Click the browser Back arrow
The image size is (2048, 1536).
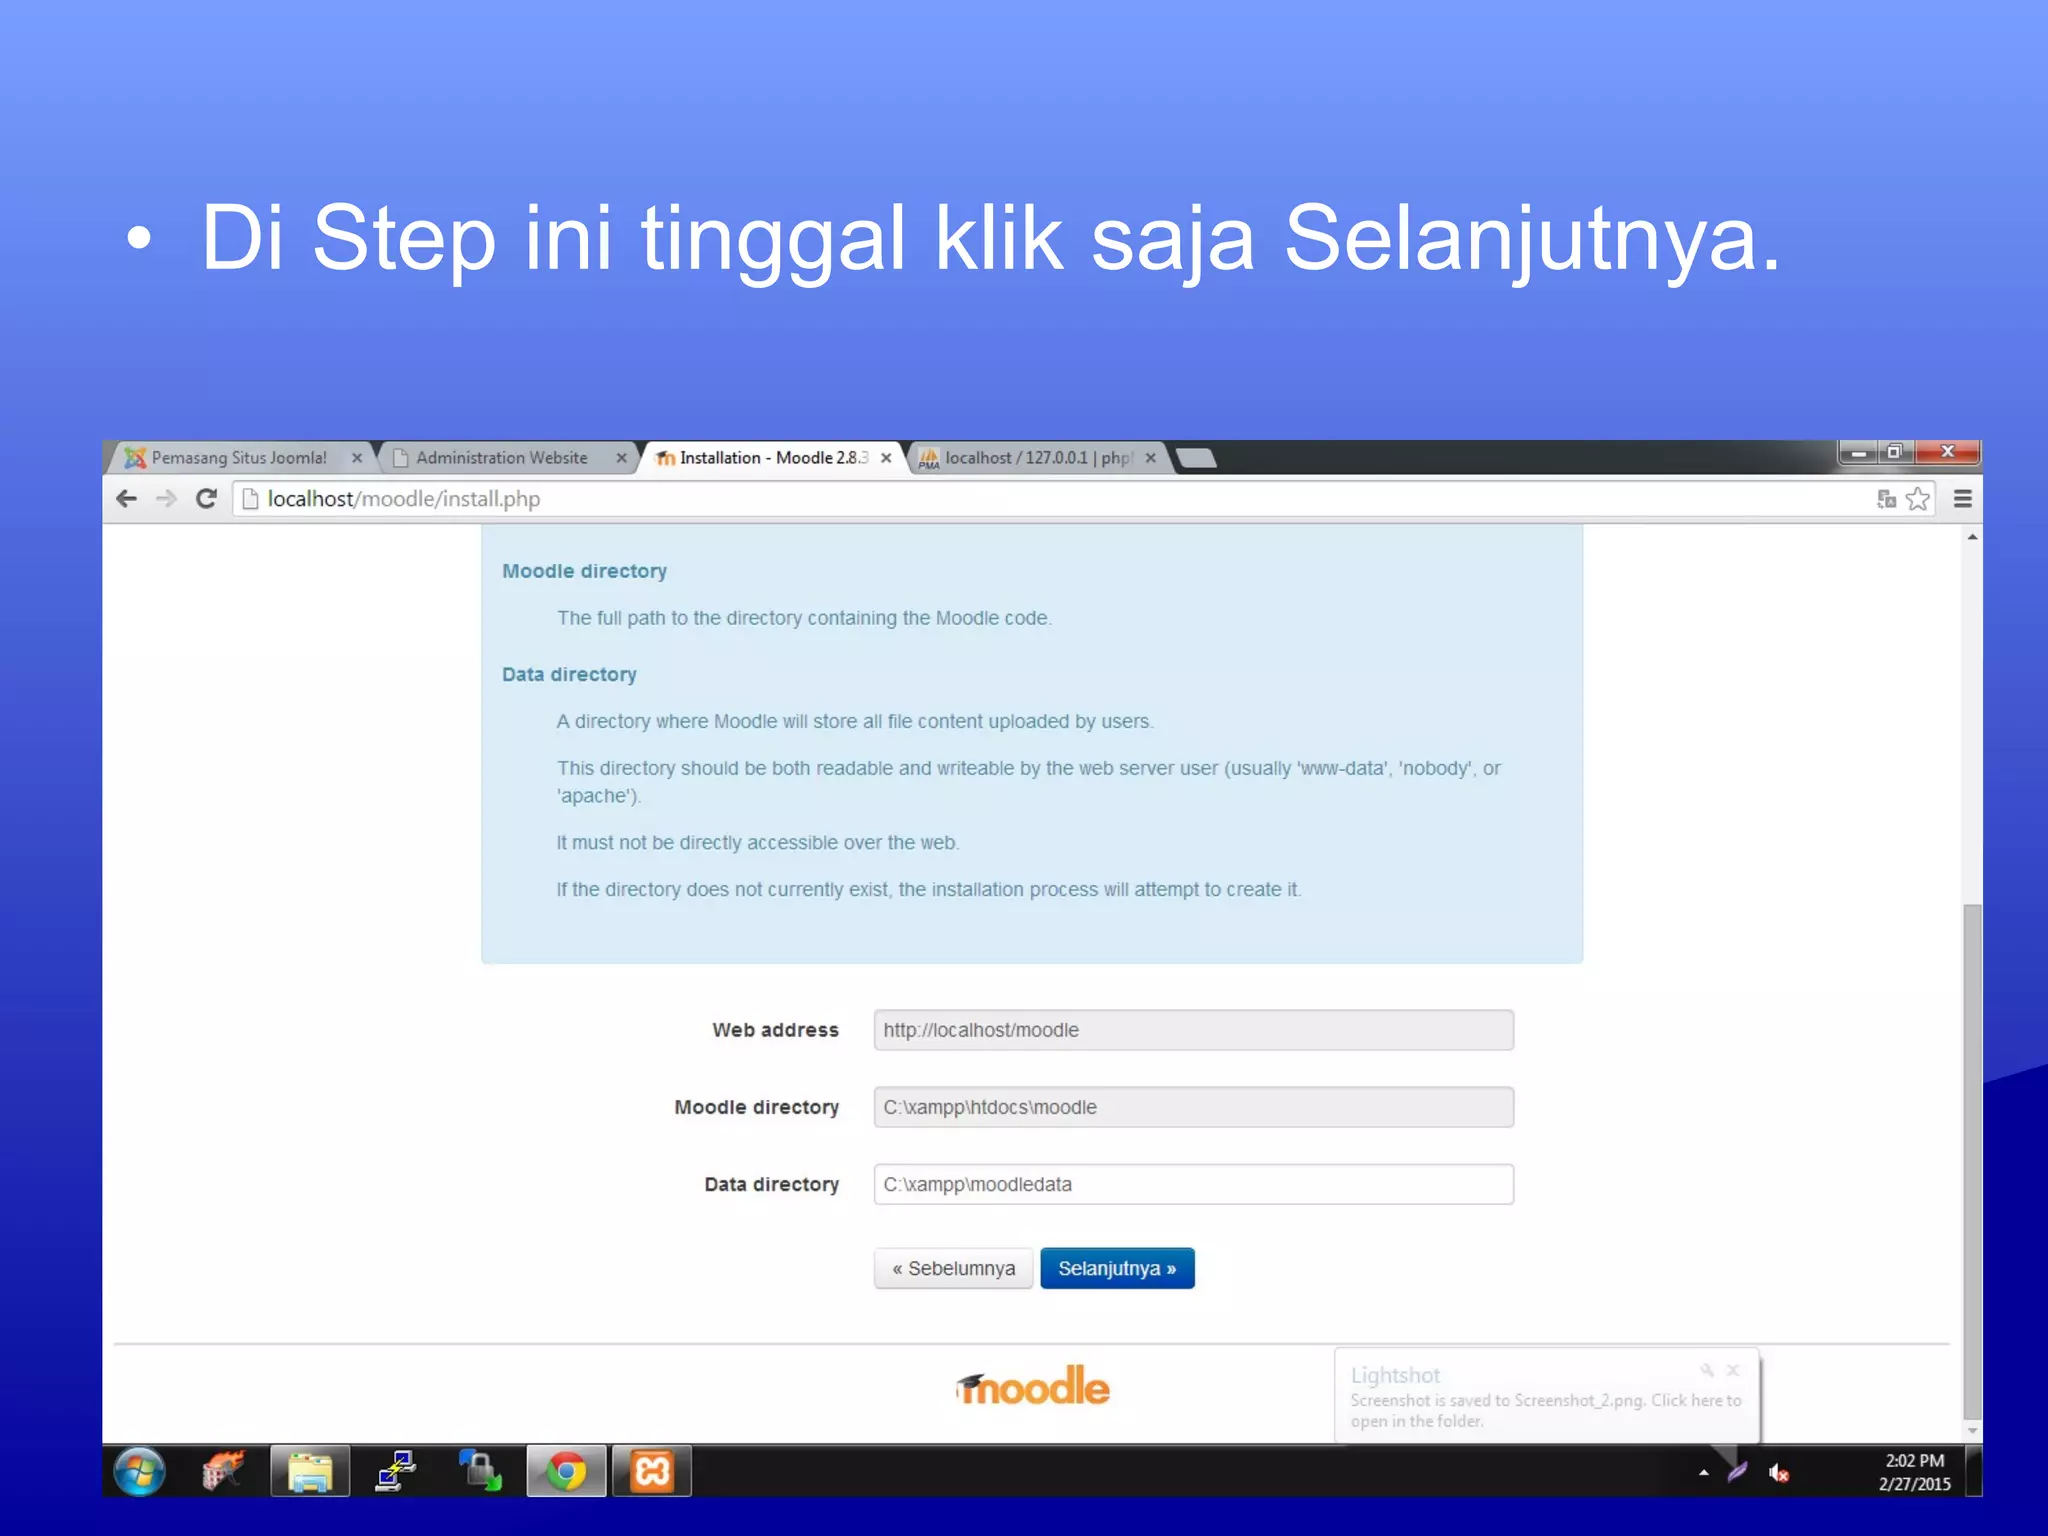pos(127,498)
